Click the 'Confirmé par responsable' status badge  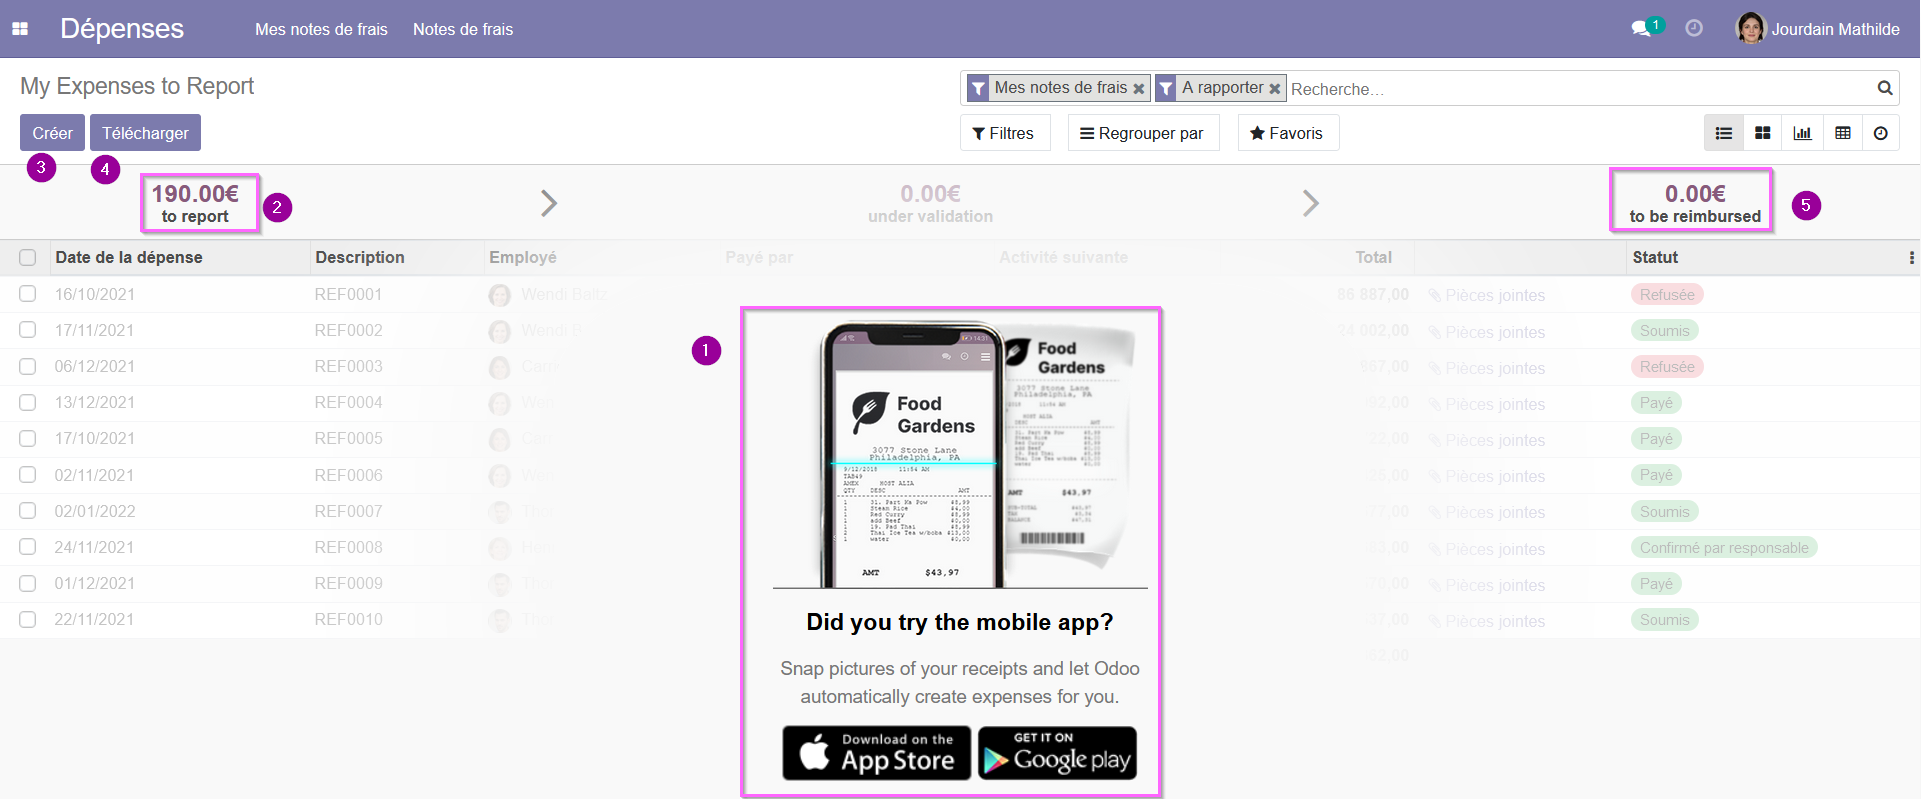click(1724, 548)
